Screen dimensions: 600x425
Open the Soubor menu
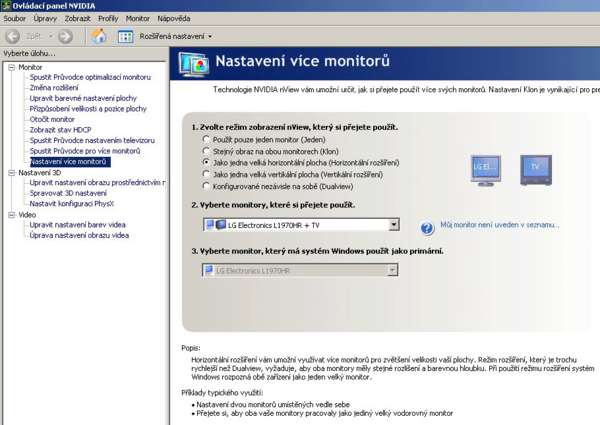click(x=15, y=18)
